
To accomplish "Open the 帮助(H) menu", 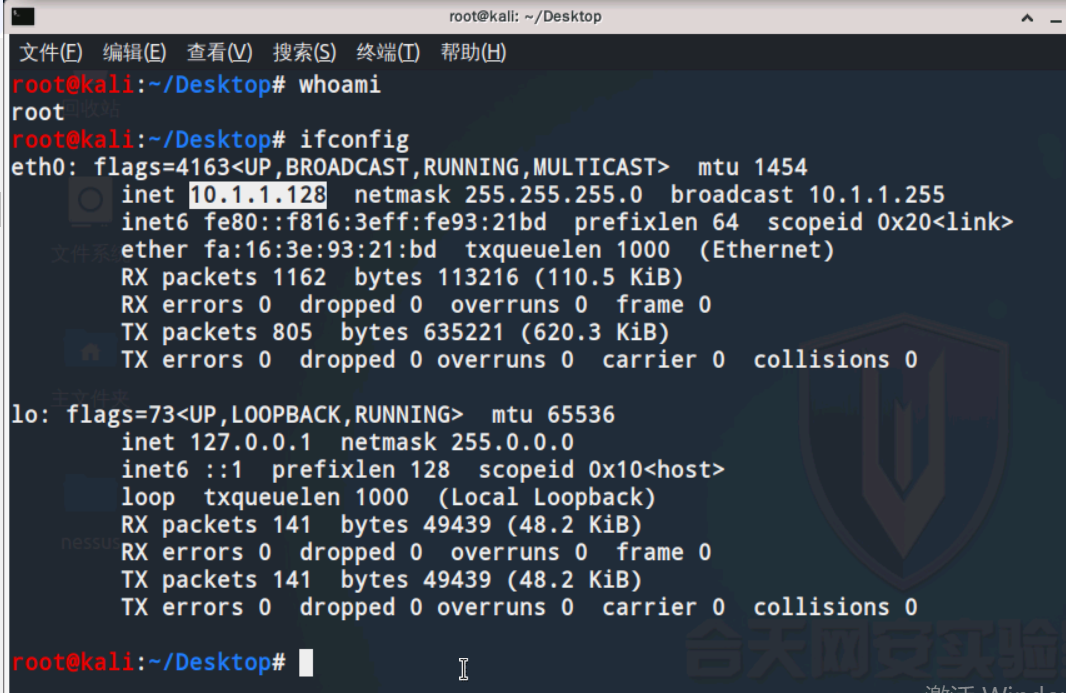I will click(473, 52).
